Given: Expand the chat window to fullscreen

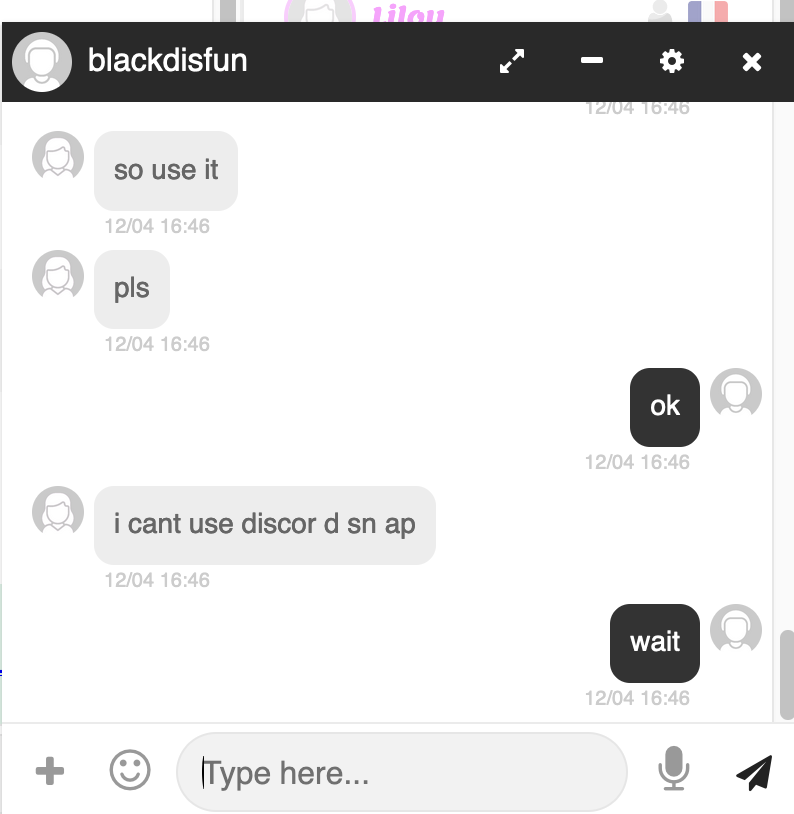Looking at the screenshot, I should coord(512,61).
